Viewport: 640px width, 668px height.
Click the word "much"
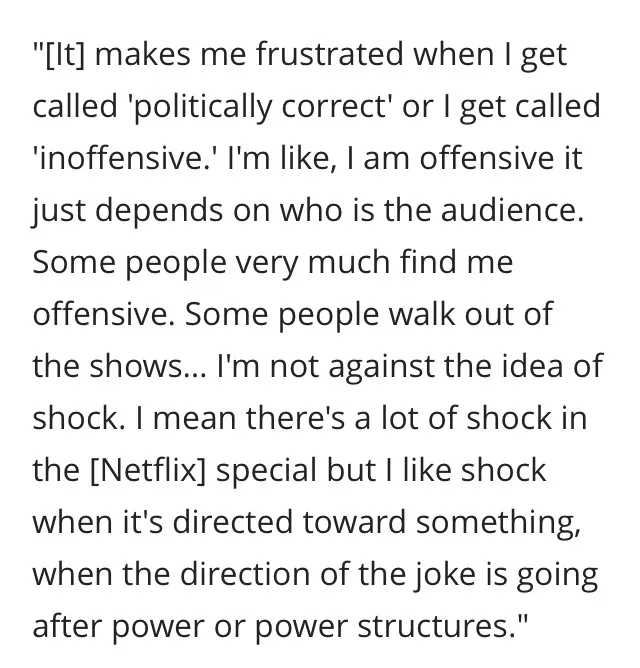(349, 262)
